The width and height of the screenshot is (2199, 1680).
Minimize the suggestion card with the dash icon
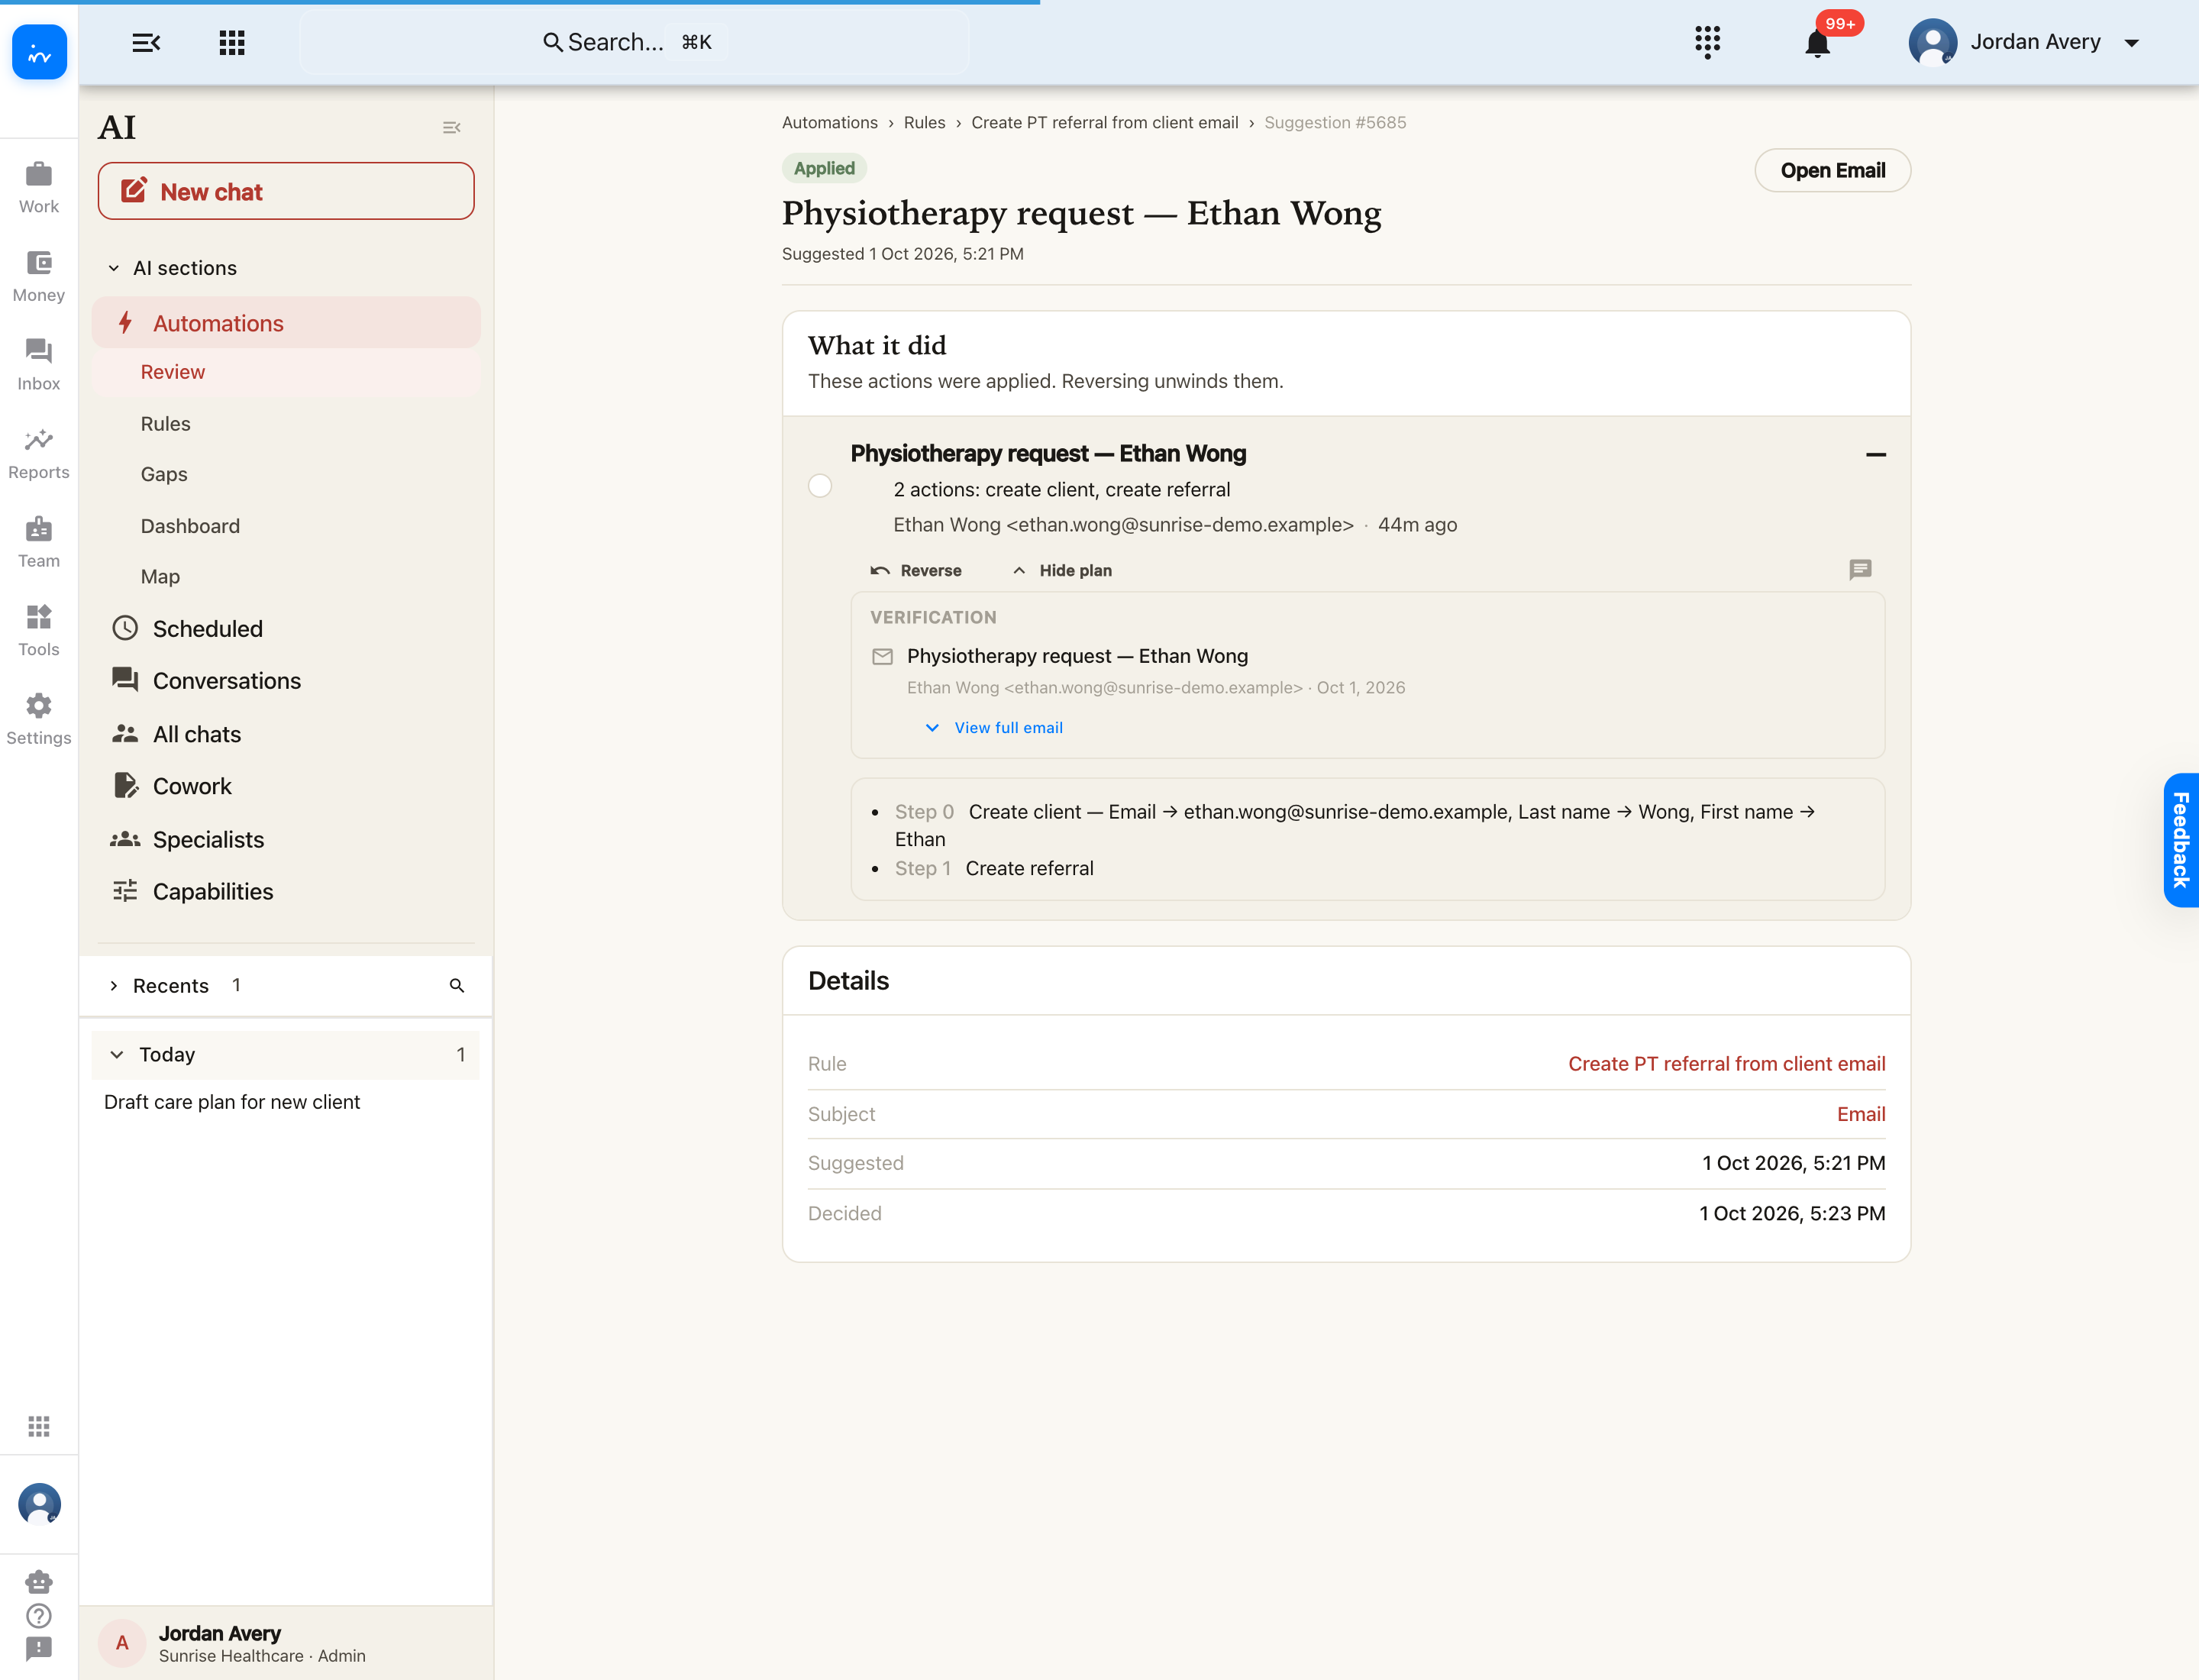click(1875, 455)
